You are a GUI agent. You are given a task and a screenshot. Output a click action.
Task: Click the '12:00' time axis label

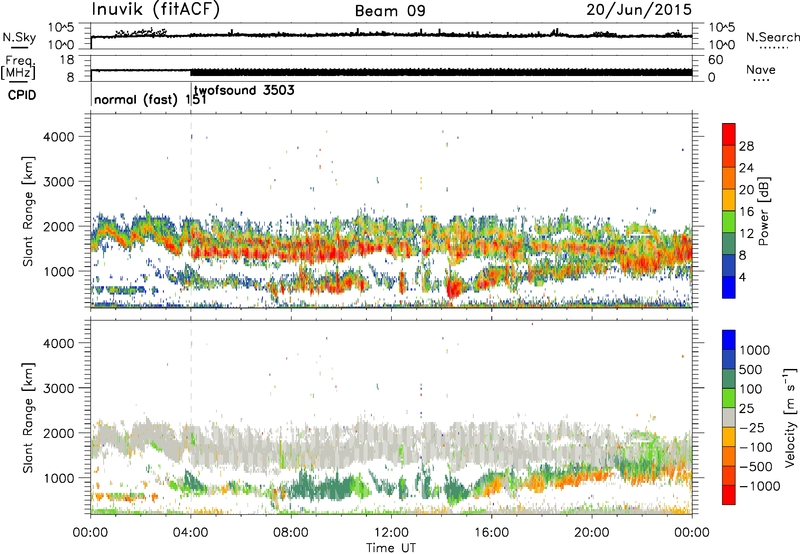pos(391,533)
